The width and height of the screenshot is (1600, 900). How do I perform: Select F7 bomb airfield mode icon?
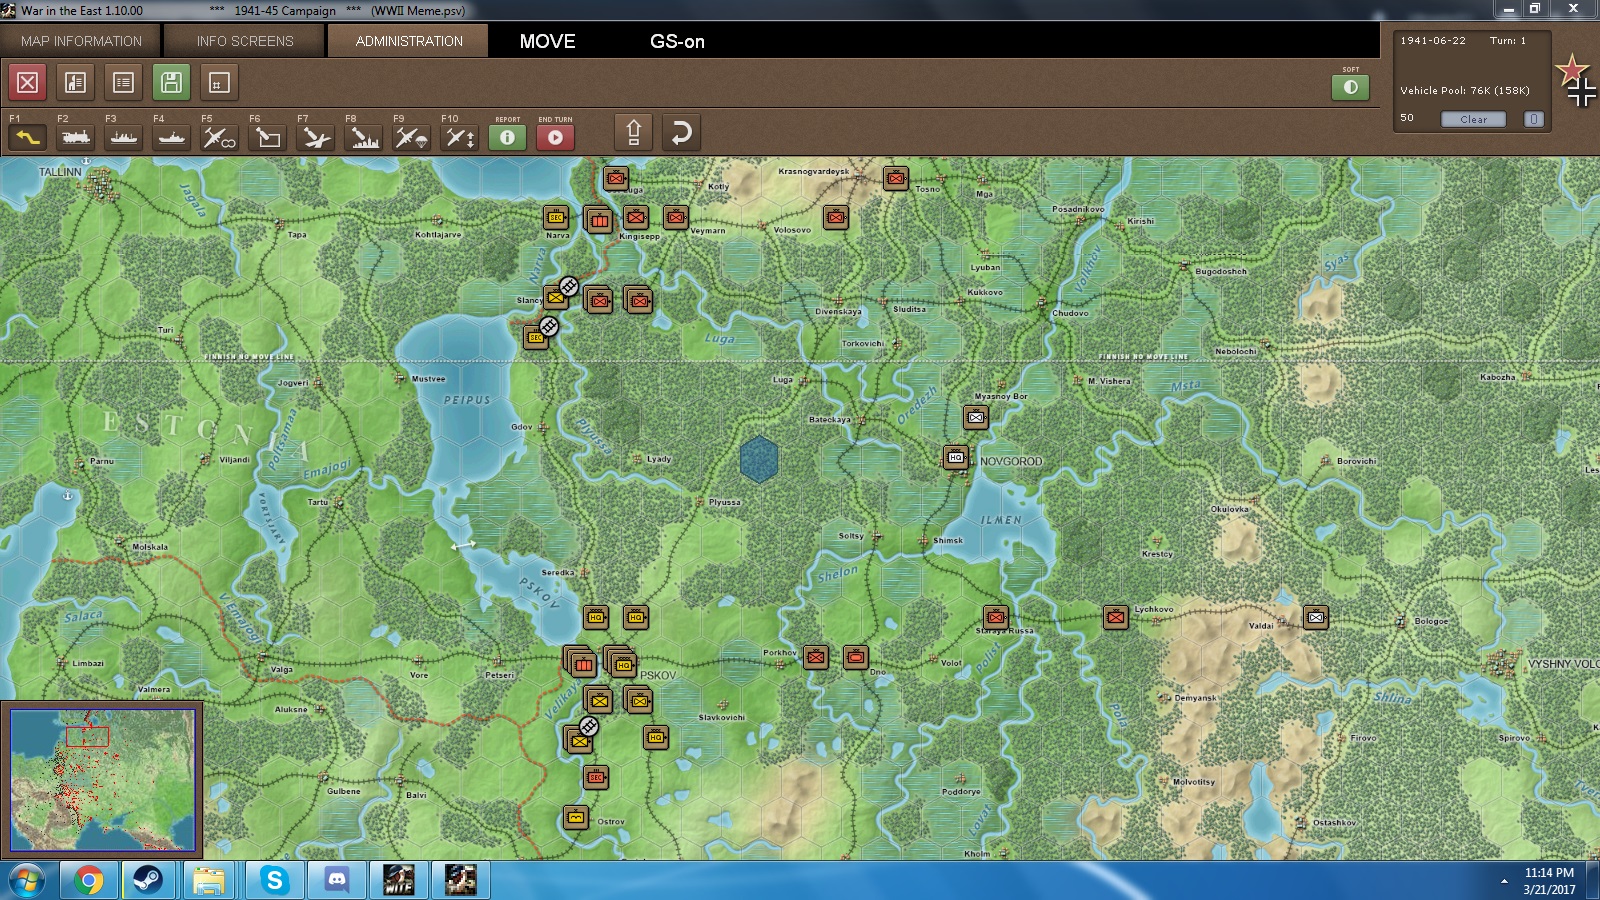(316, 137)
